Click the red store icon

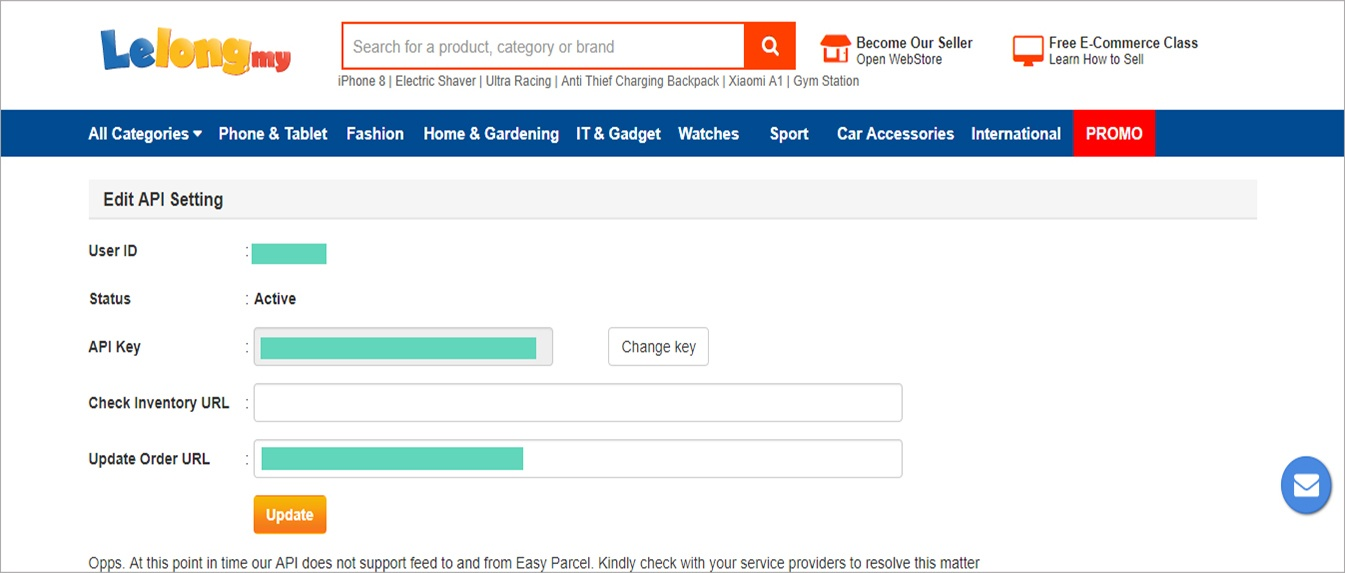(835, 50)
